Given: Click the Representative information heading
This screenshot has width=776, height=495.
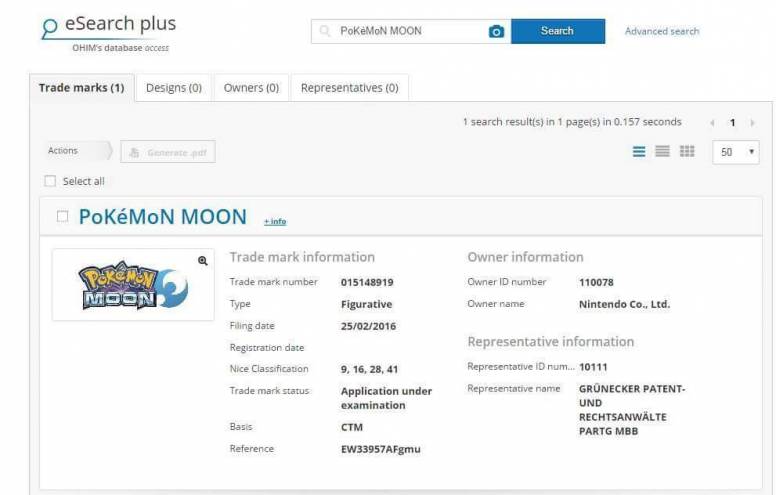Looking at the screenshot, I should pos(550,342).
